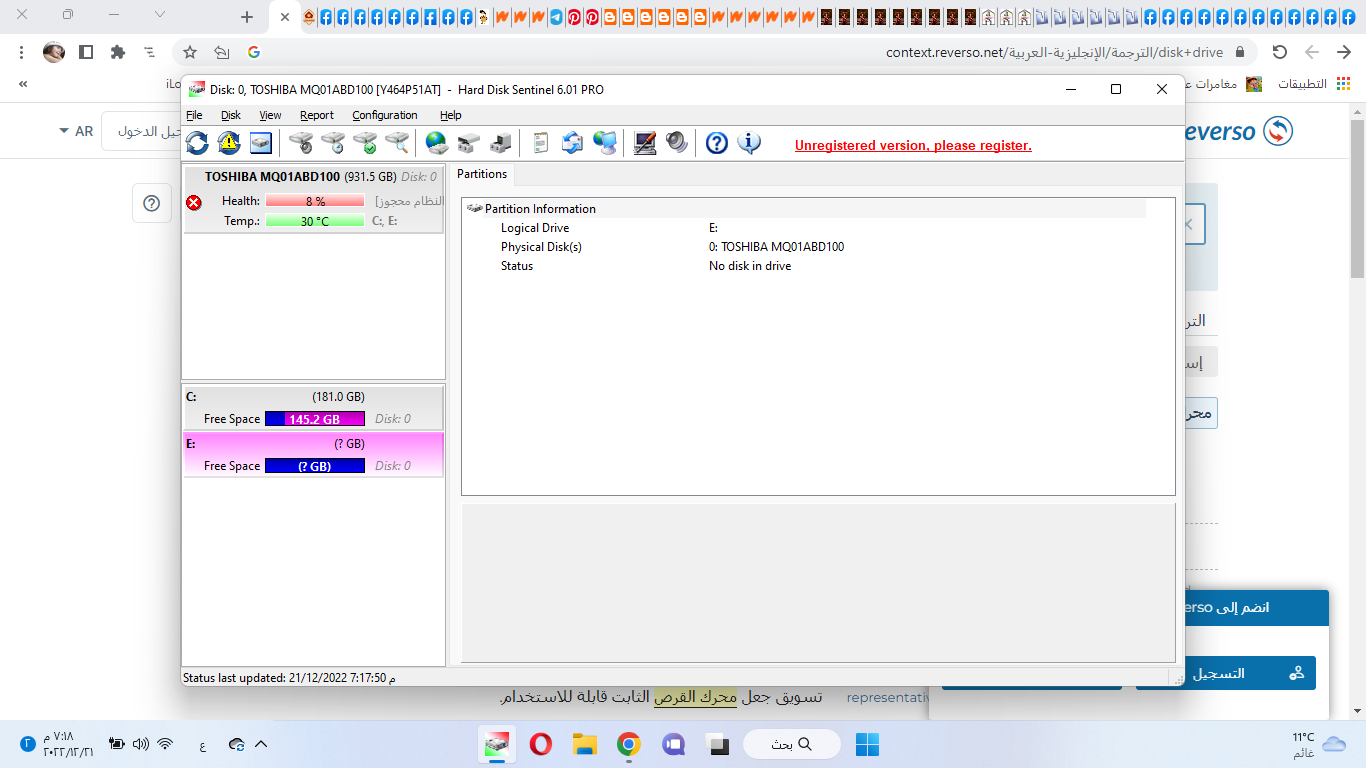Click the 'Status last updated' status bar text
The image size is (1366, 768).
[x=289, y=678]
